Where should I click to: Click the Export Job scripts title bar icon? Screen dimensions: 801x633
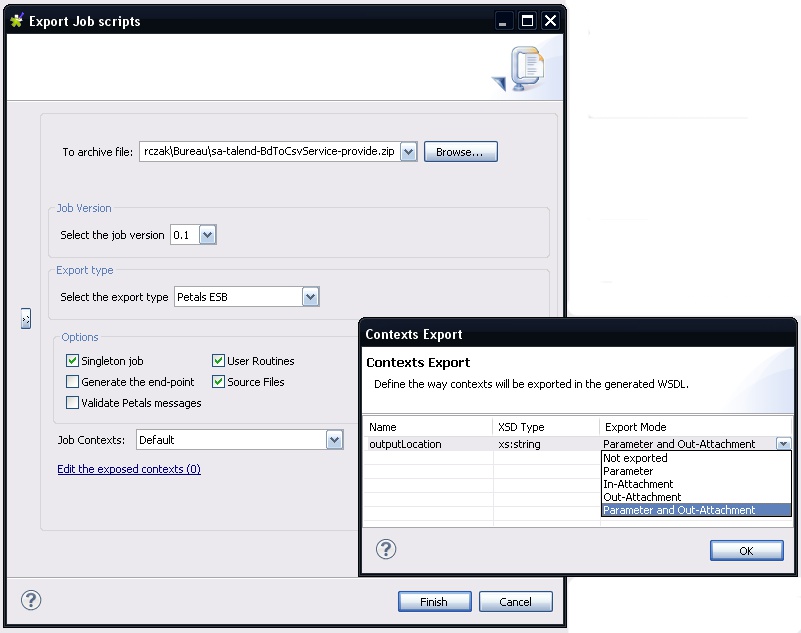[x=17, y=20]
